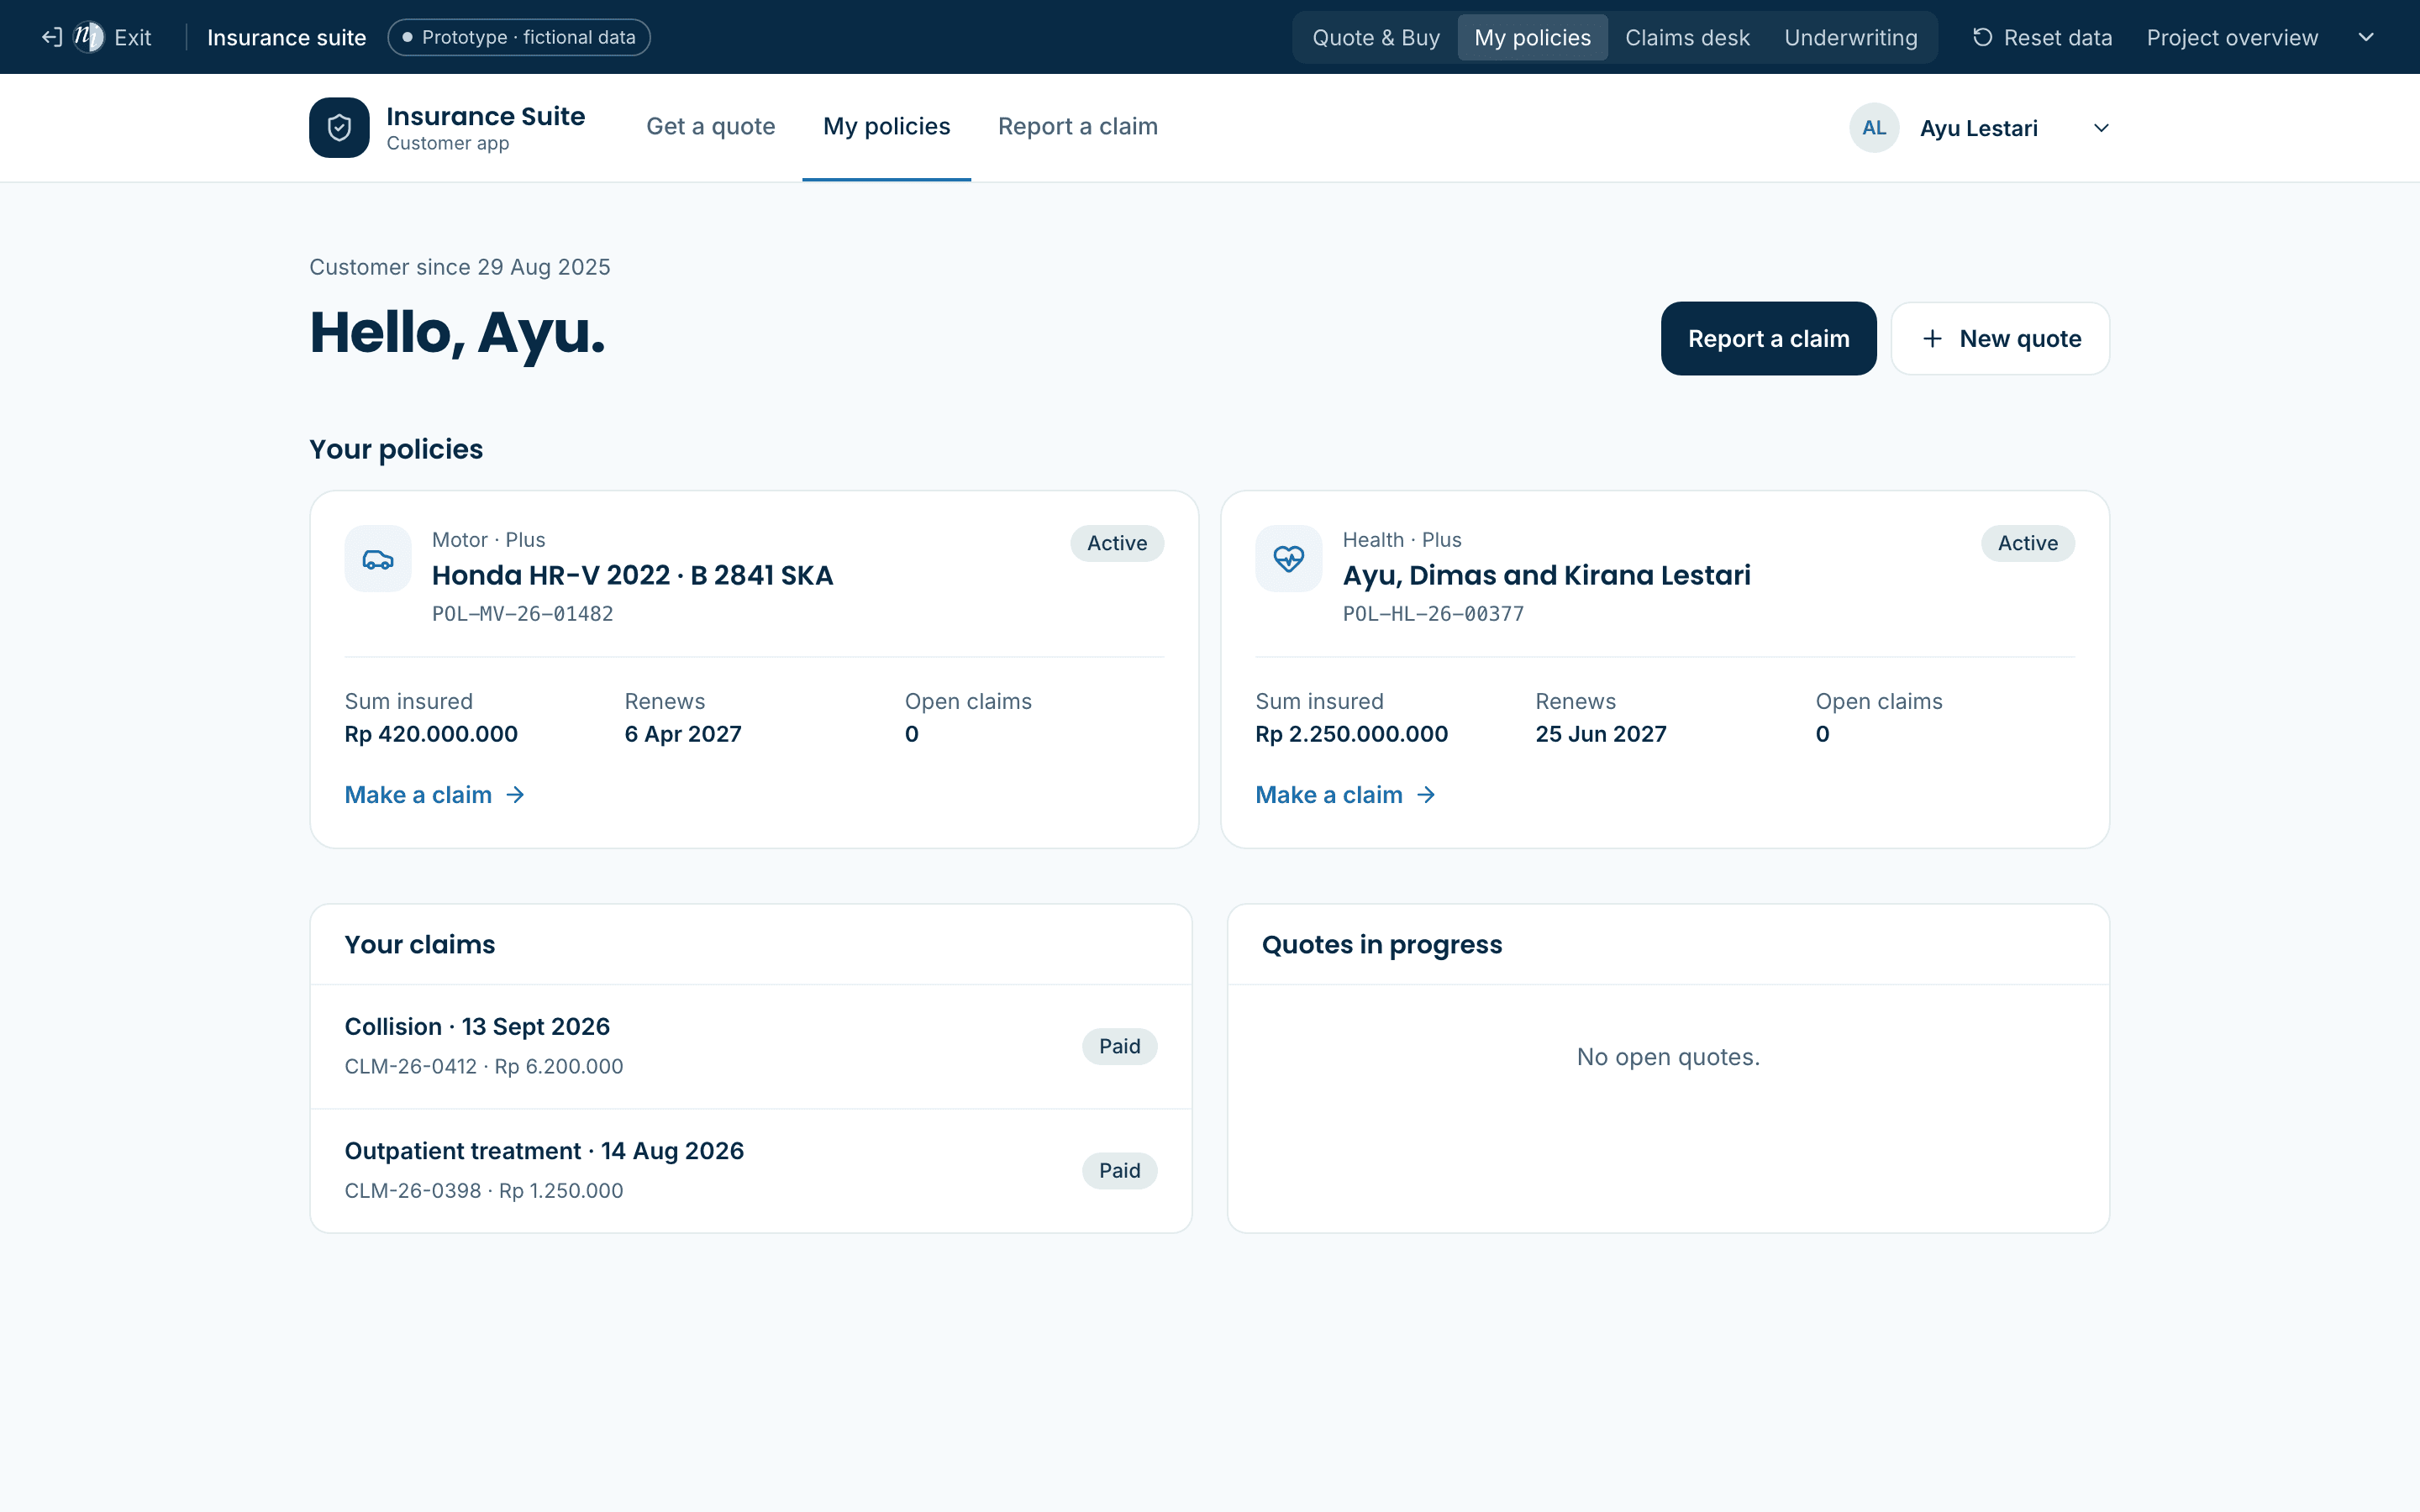Click Honda HR-V 2022 · B 2841 SKA title

tap(632, 576)
